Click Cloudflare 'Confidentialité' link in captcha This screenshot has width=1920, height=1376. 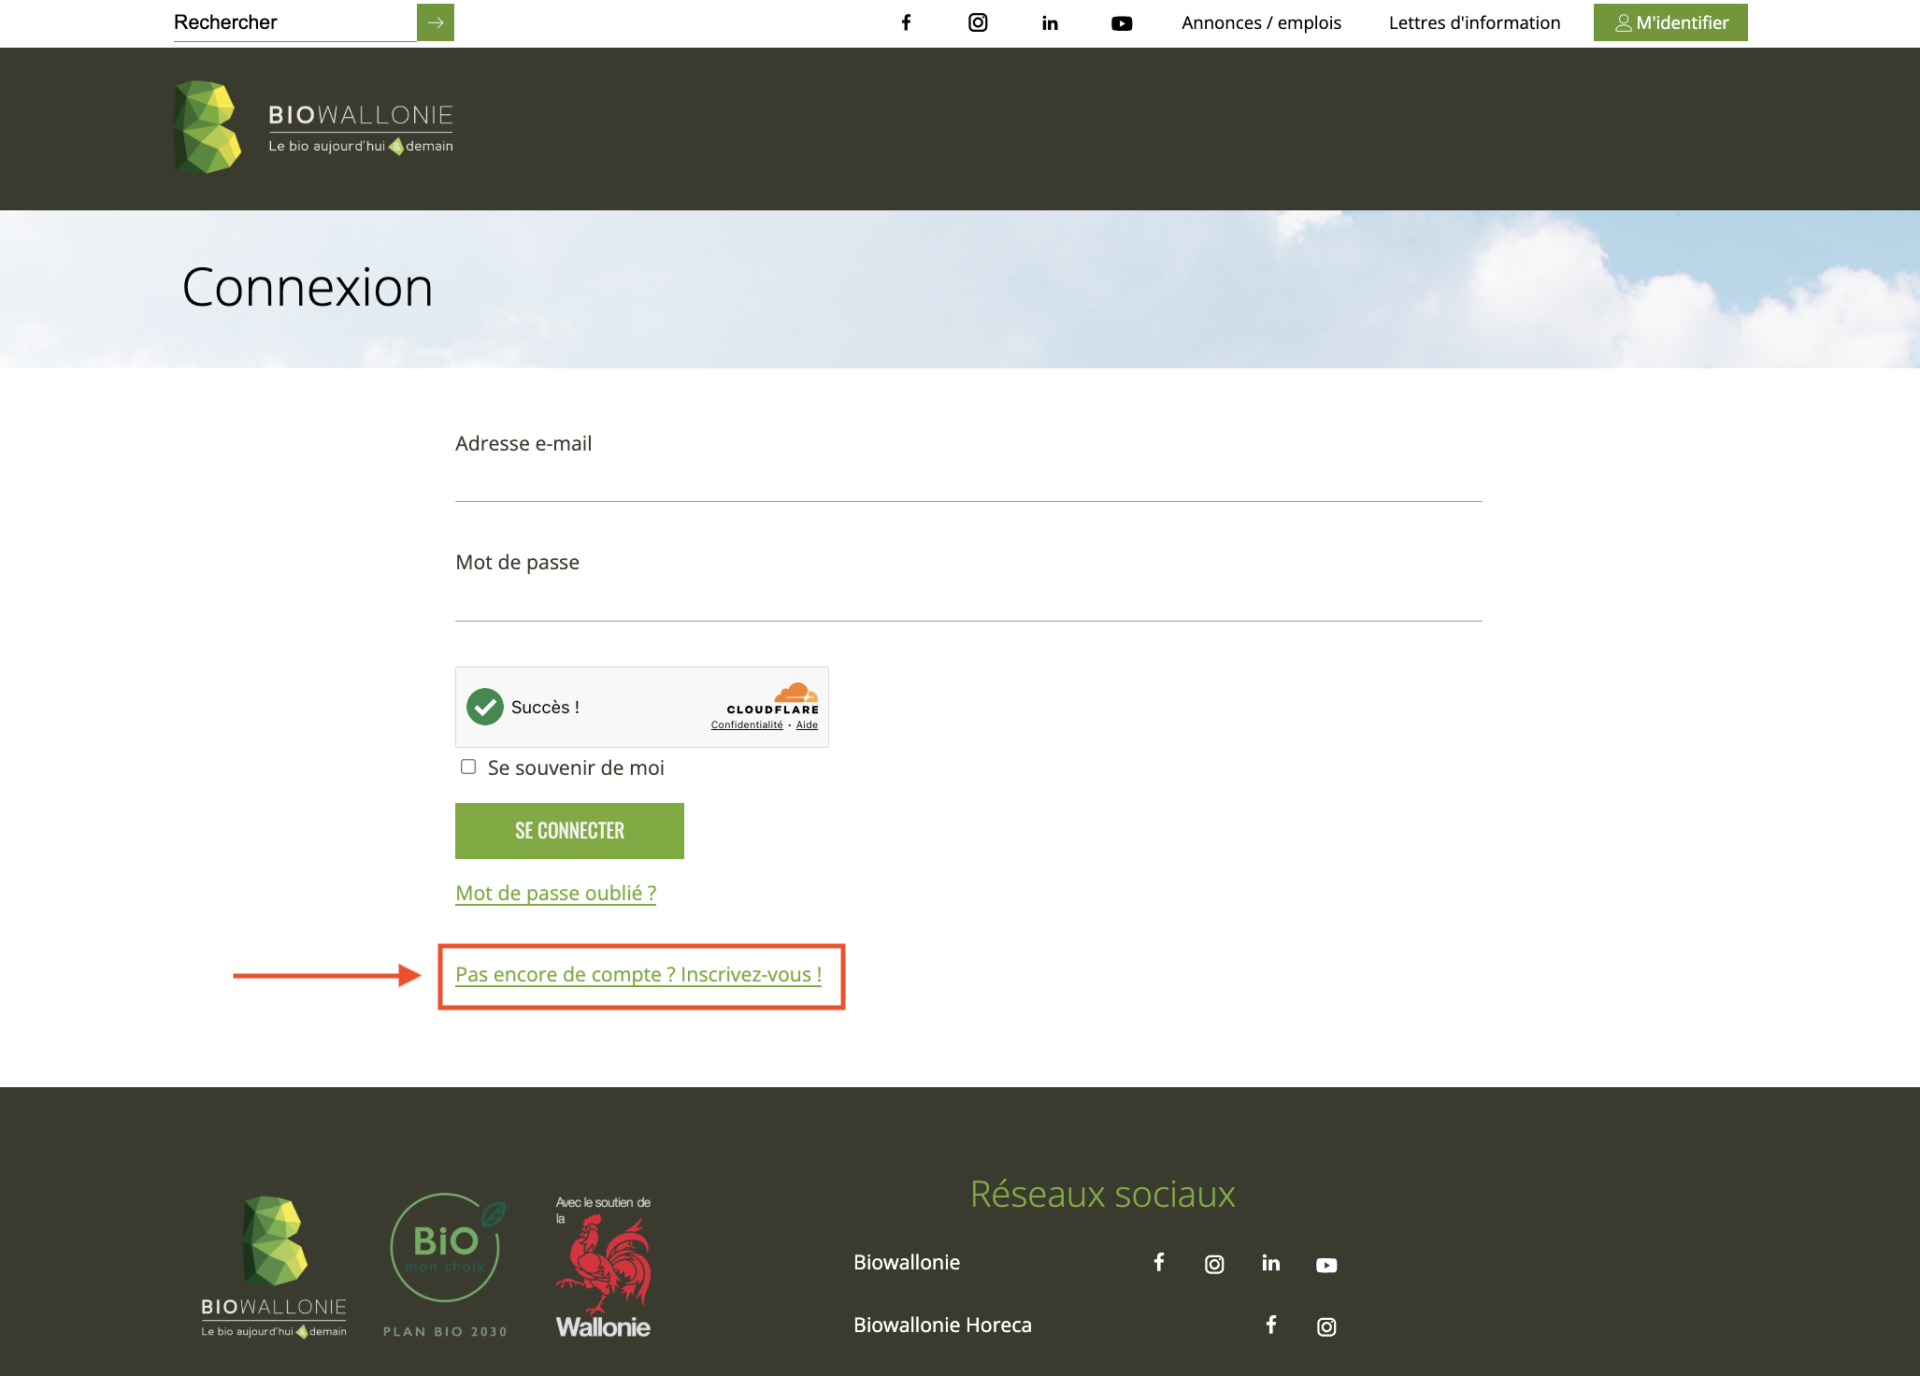pyautogui.click(x=746, y=725)
